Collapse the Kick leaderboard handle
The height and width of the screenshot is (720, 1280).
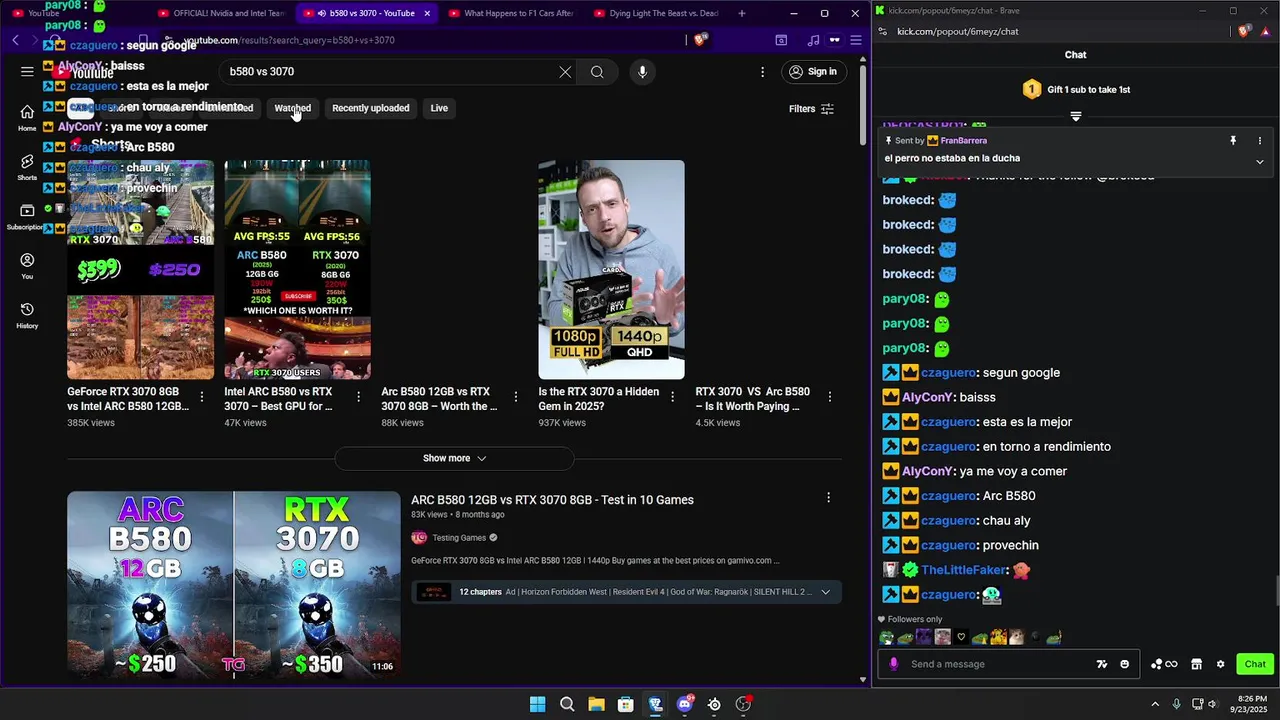[1076, 116]
